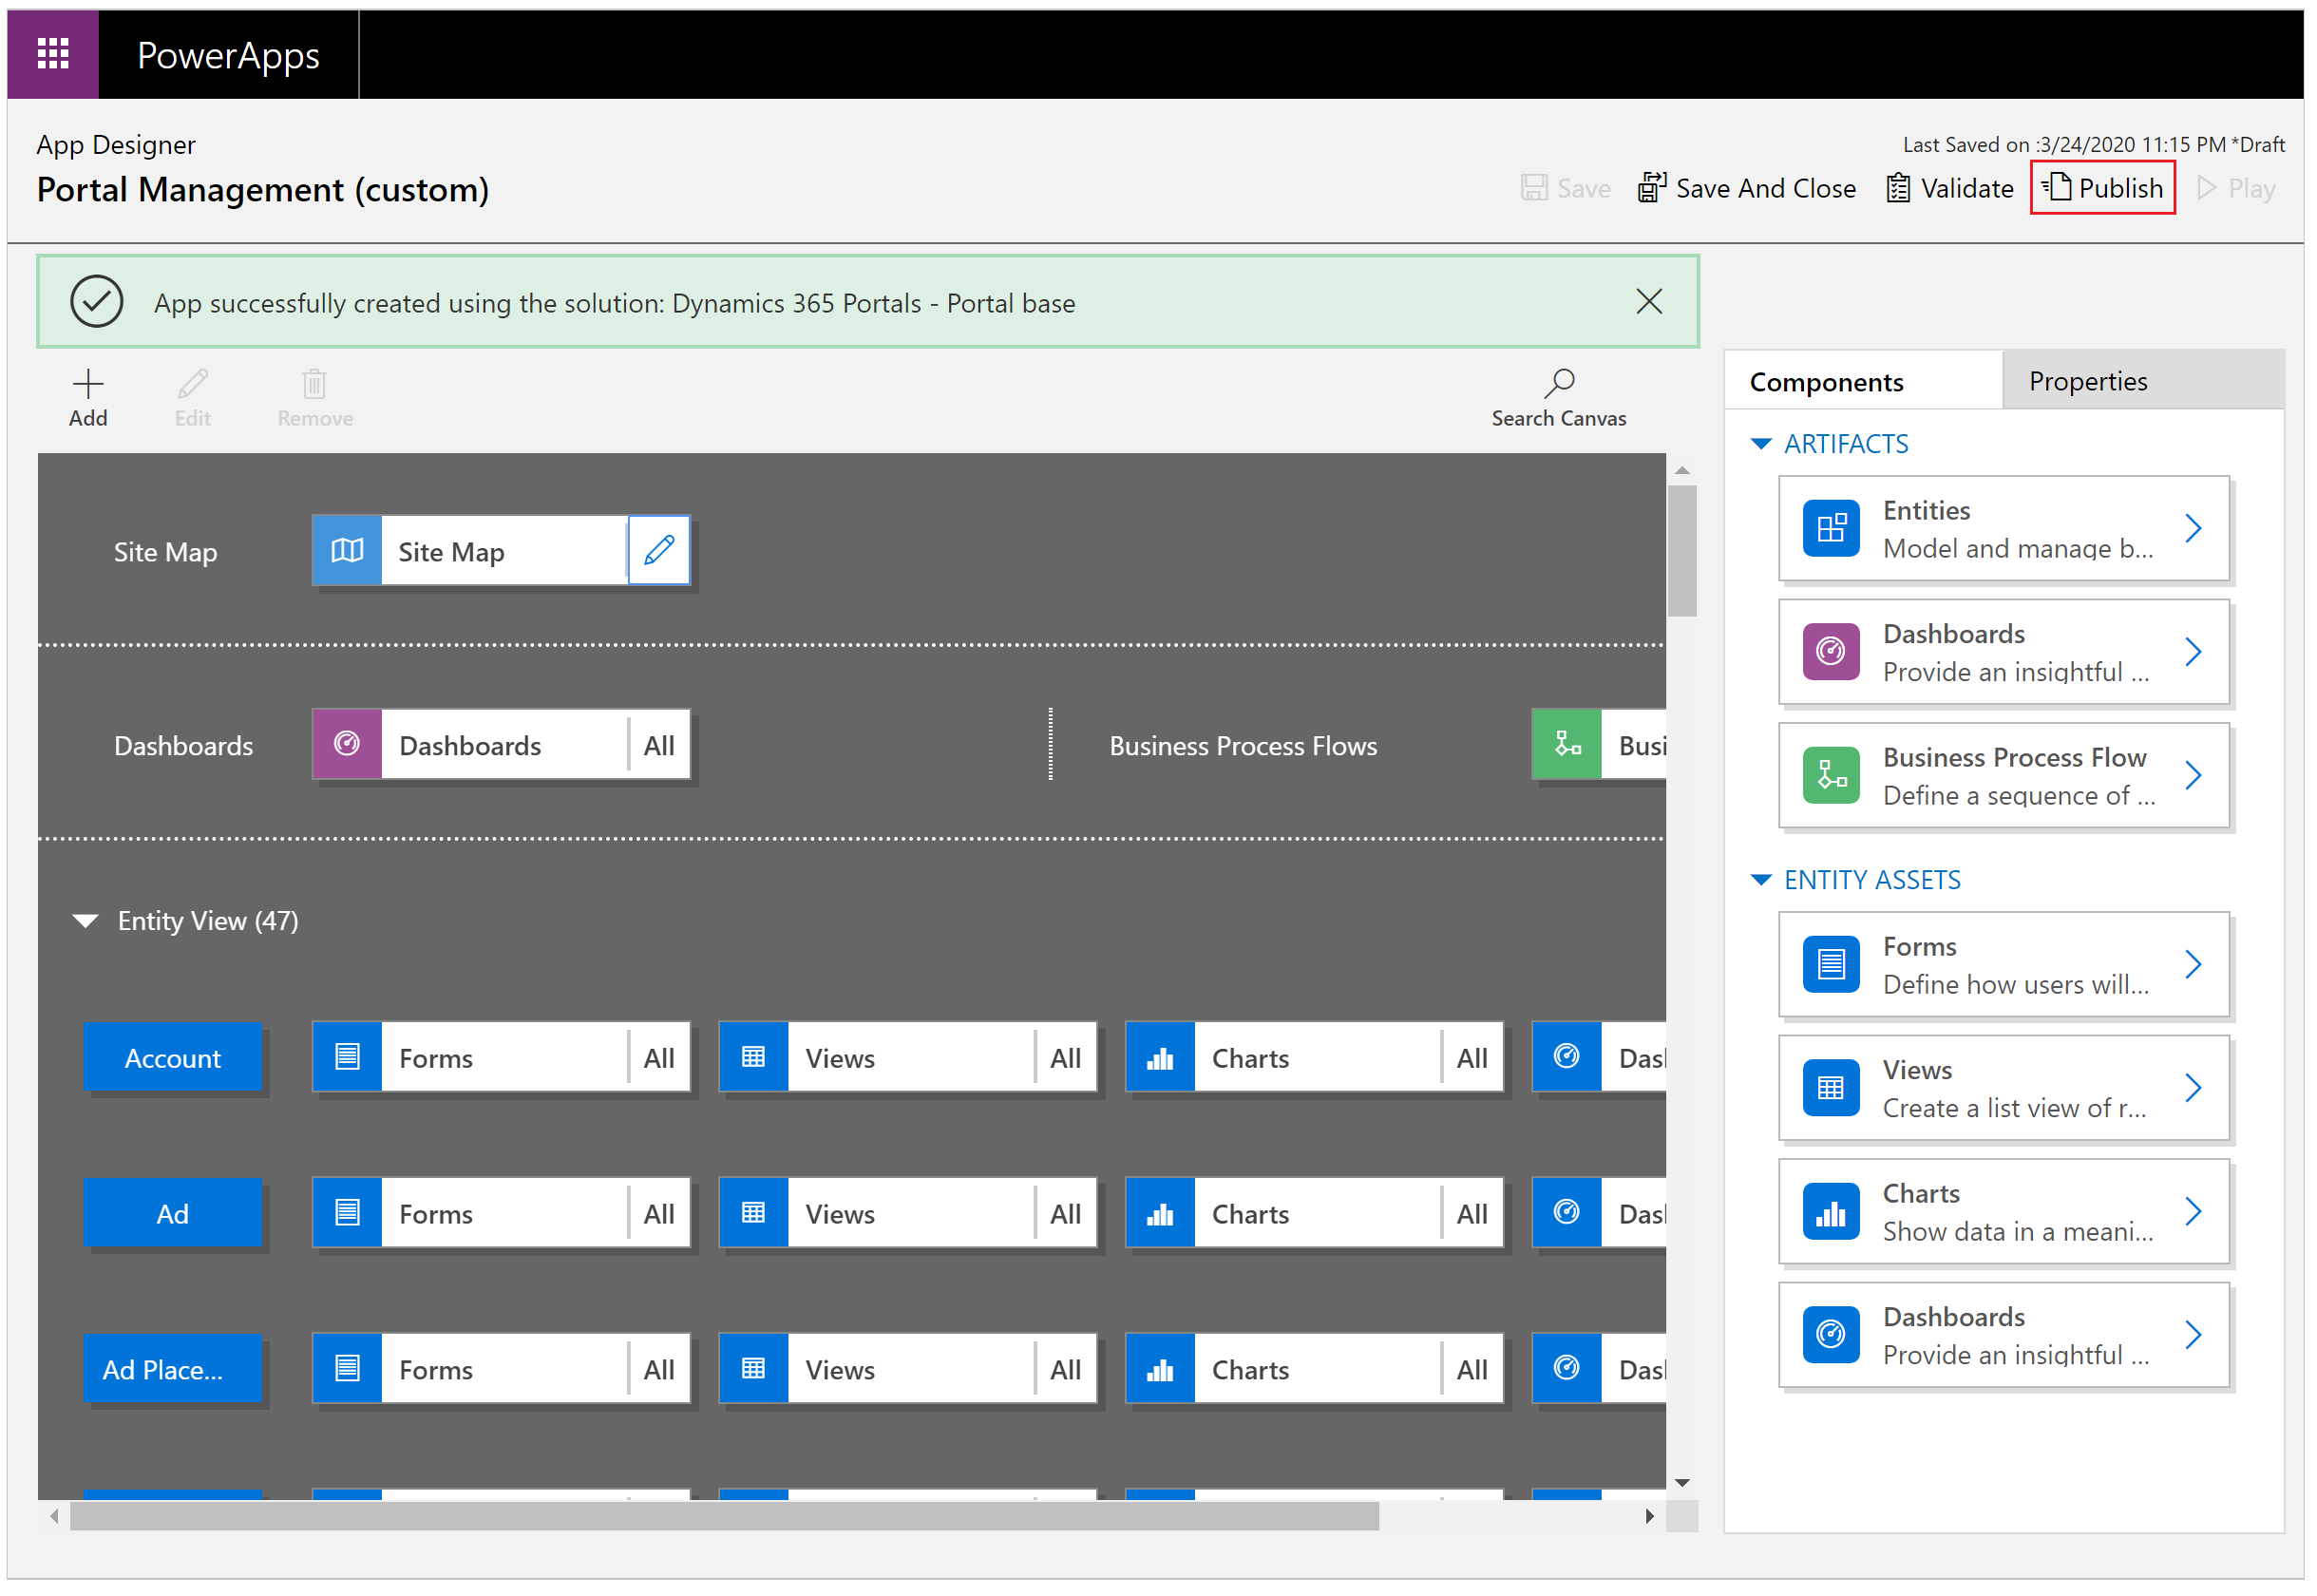2317x1596 pixels.
Task: Click the Publish button in the toolbar
Action: 2107,188
